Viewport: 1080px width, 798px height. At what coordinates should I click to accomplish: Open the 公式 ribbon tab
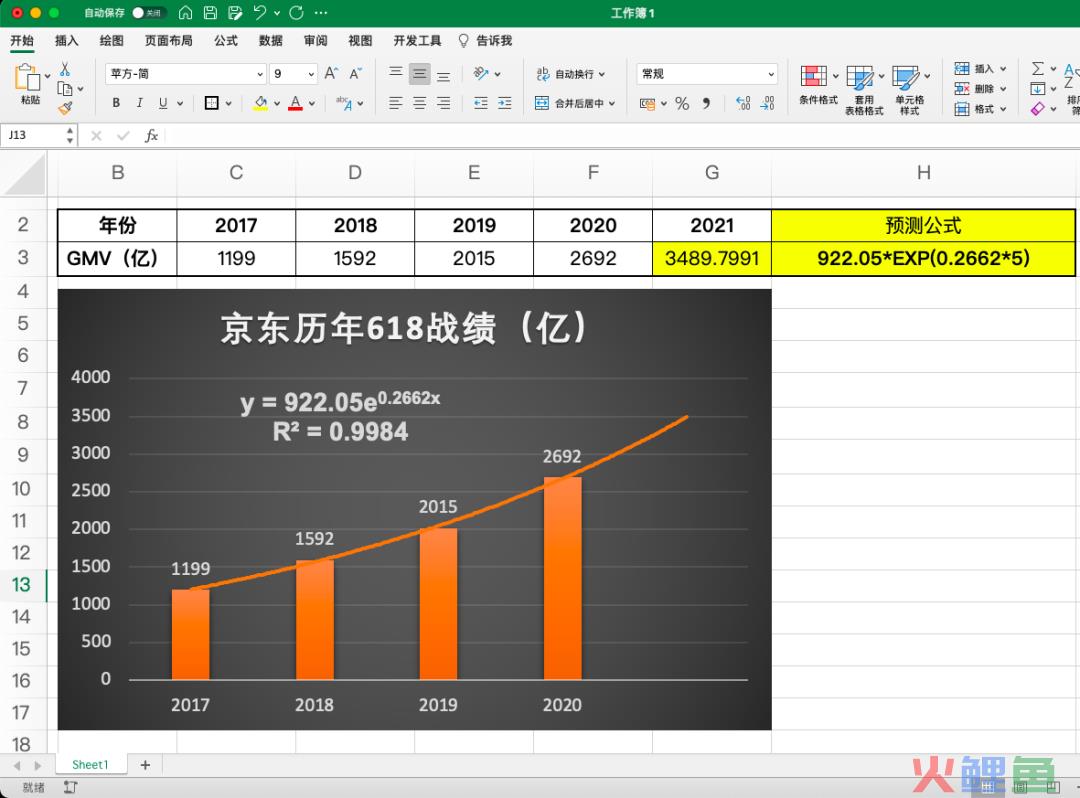pyautogui.click(x=226, y=41)
